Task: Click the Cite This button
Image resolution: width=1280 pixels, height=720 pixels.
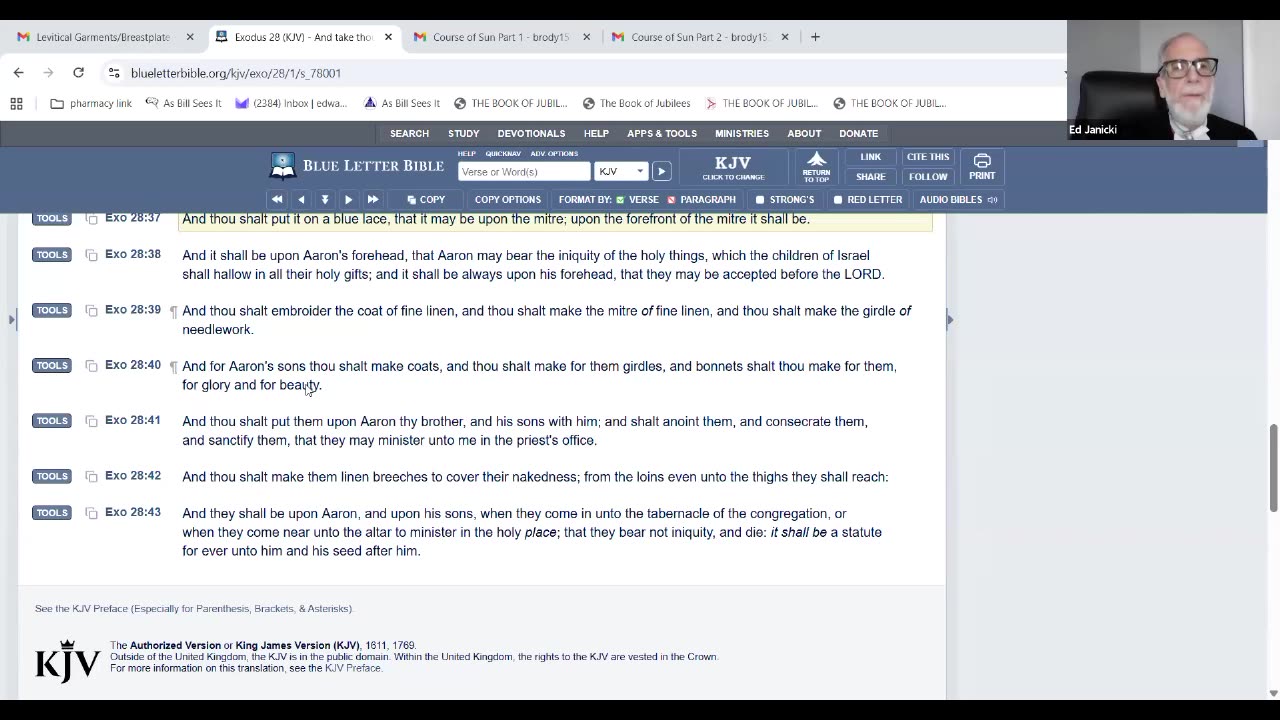Action: 928,157
